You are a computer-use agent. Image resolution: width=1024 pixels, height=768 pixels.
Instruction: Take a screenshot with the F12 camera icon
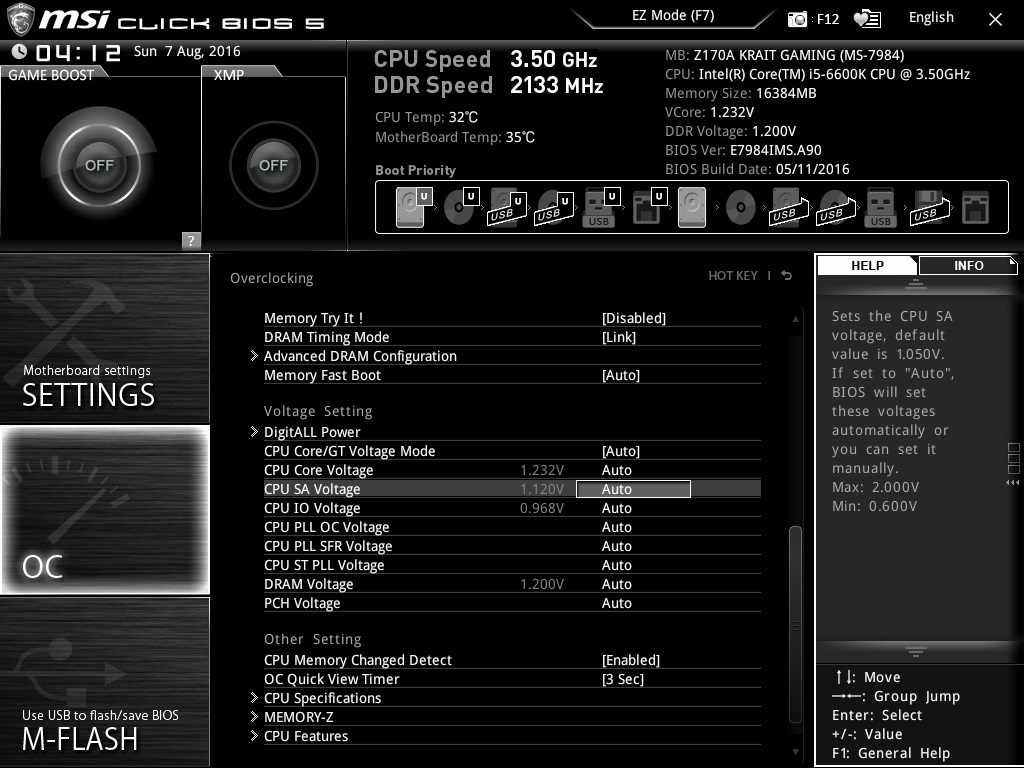(x=797, y=20)
